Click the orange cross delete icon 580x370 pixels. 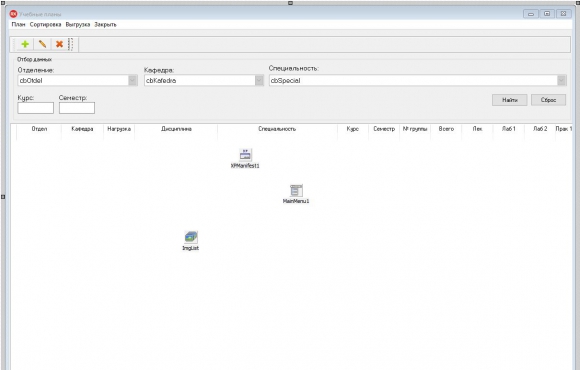(x=59, y=44)
